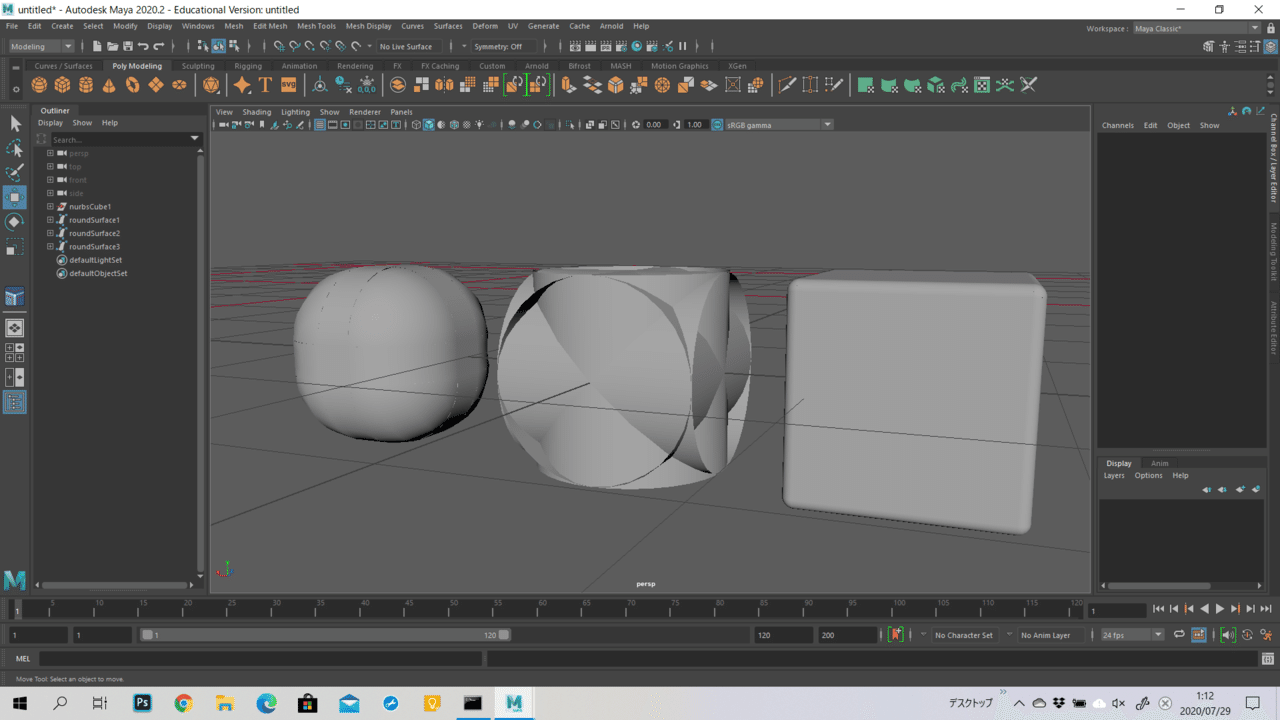
Task: Toggle the Channel Box icon on status line
Action: (1271, 46)
